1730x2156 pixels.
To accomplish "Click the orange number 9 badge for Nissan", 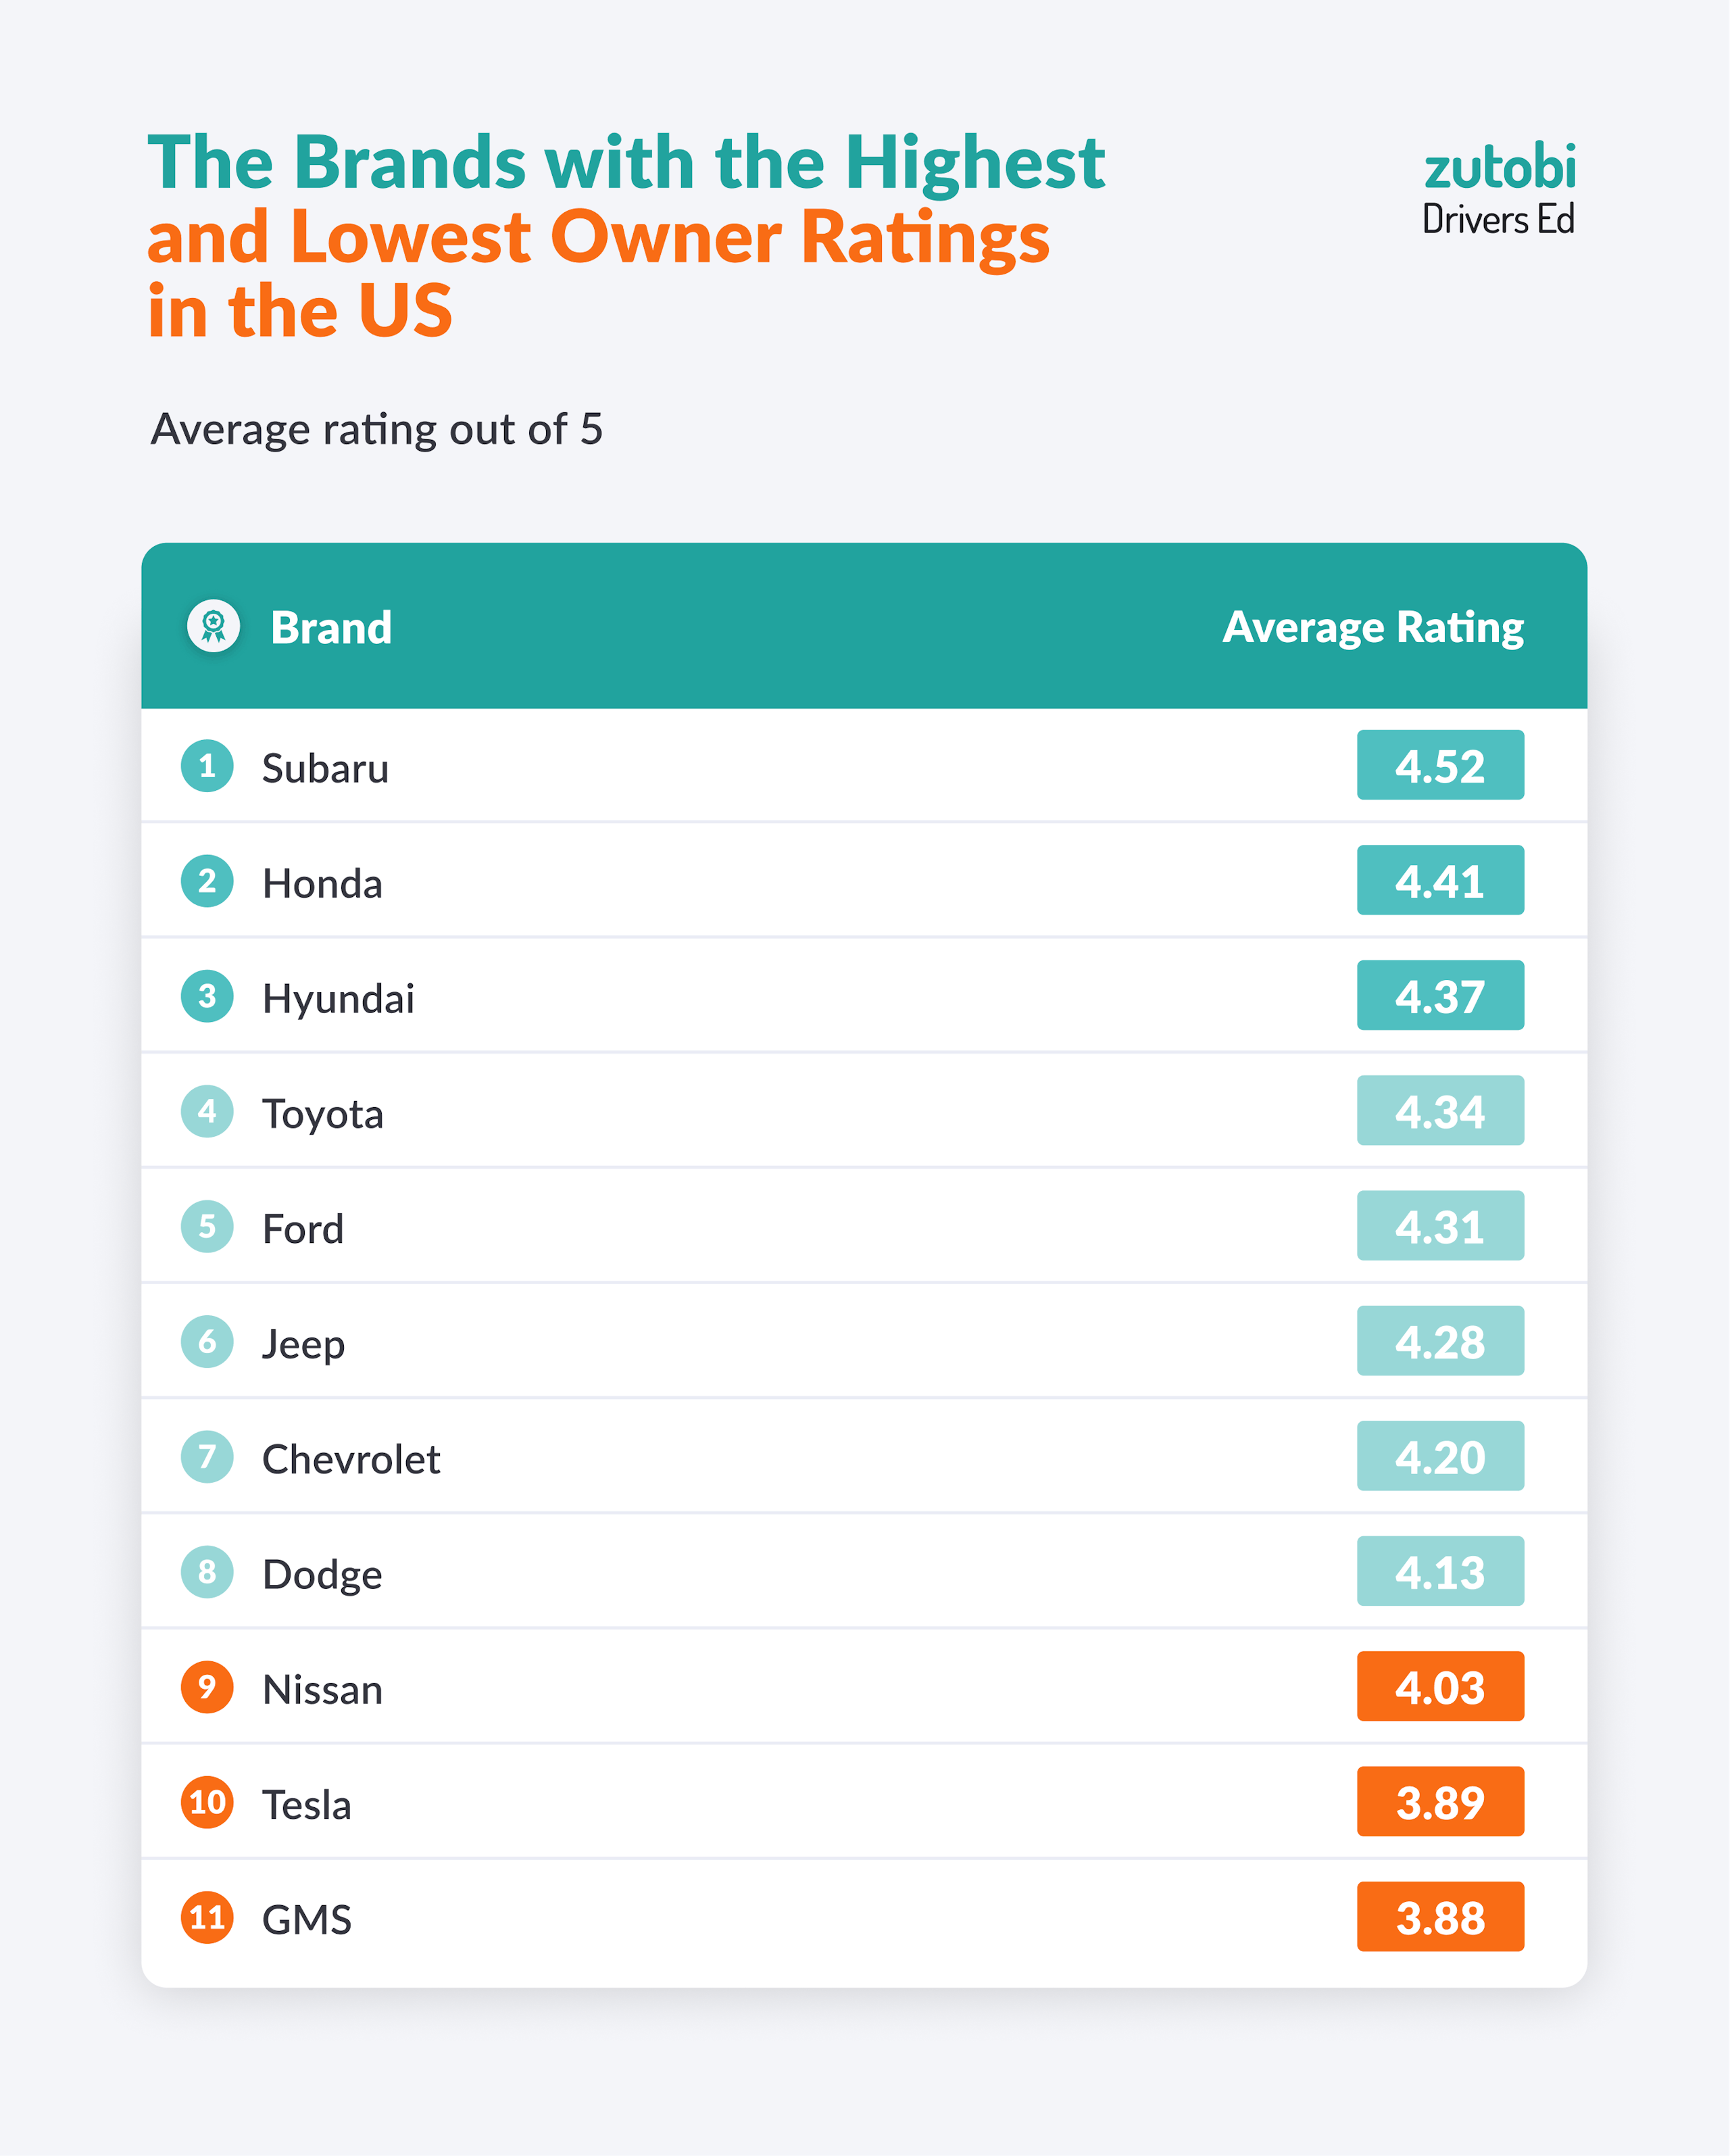I will click(x=207, y=1687).
